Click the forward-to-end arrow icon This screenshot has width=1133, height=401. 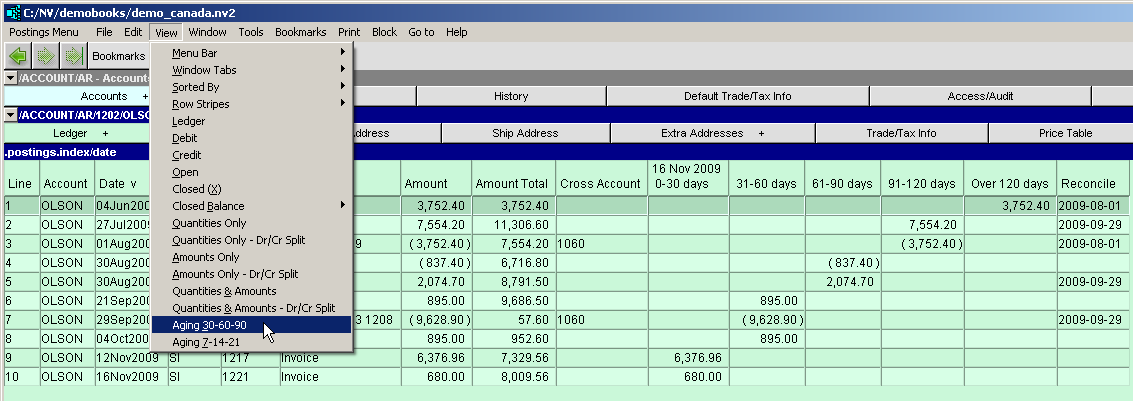point(73,56)
